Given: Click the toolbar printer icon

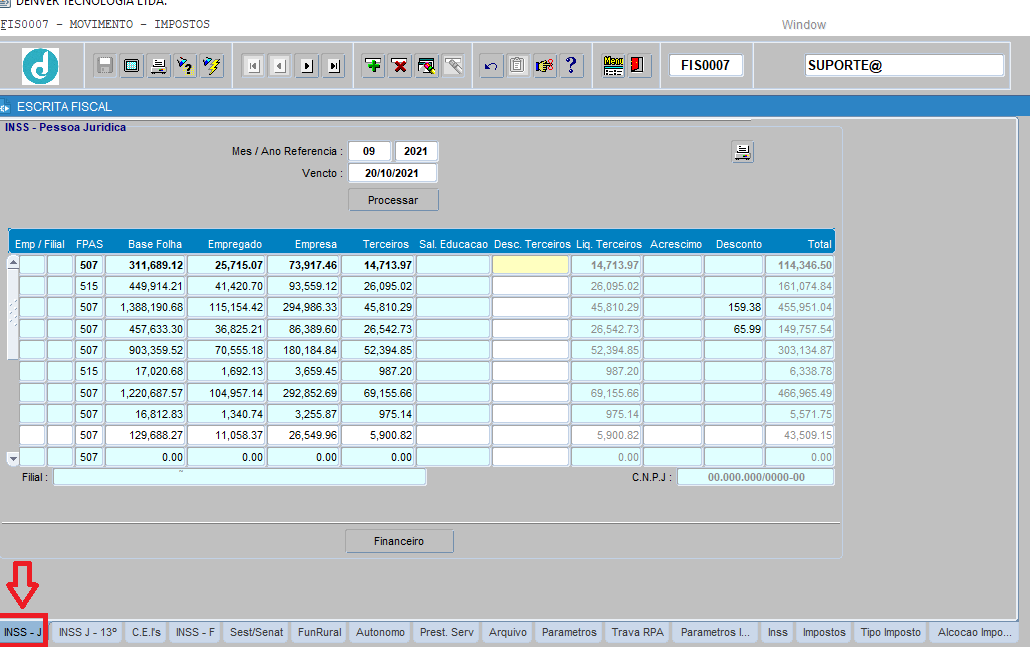Looking at the screenshot, I should pyautogui.click(x=158, y=66).
